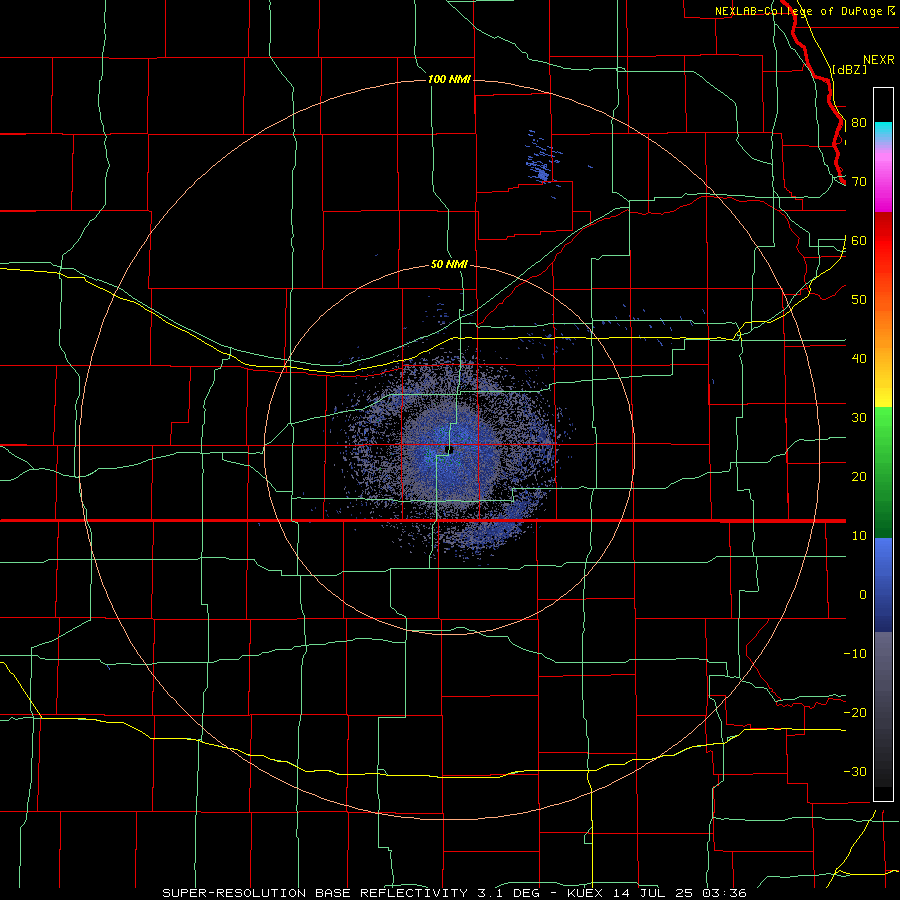Click the yellow segment of the color bar

click(x=883, y=395)
